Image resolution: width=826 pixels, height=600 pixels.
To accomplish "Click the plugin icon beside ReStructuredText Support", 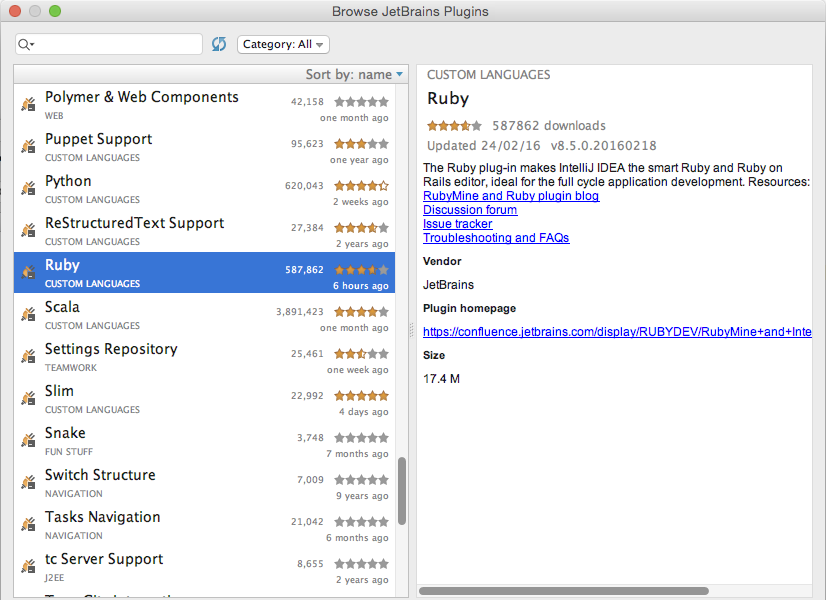I will click(28, 230).
